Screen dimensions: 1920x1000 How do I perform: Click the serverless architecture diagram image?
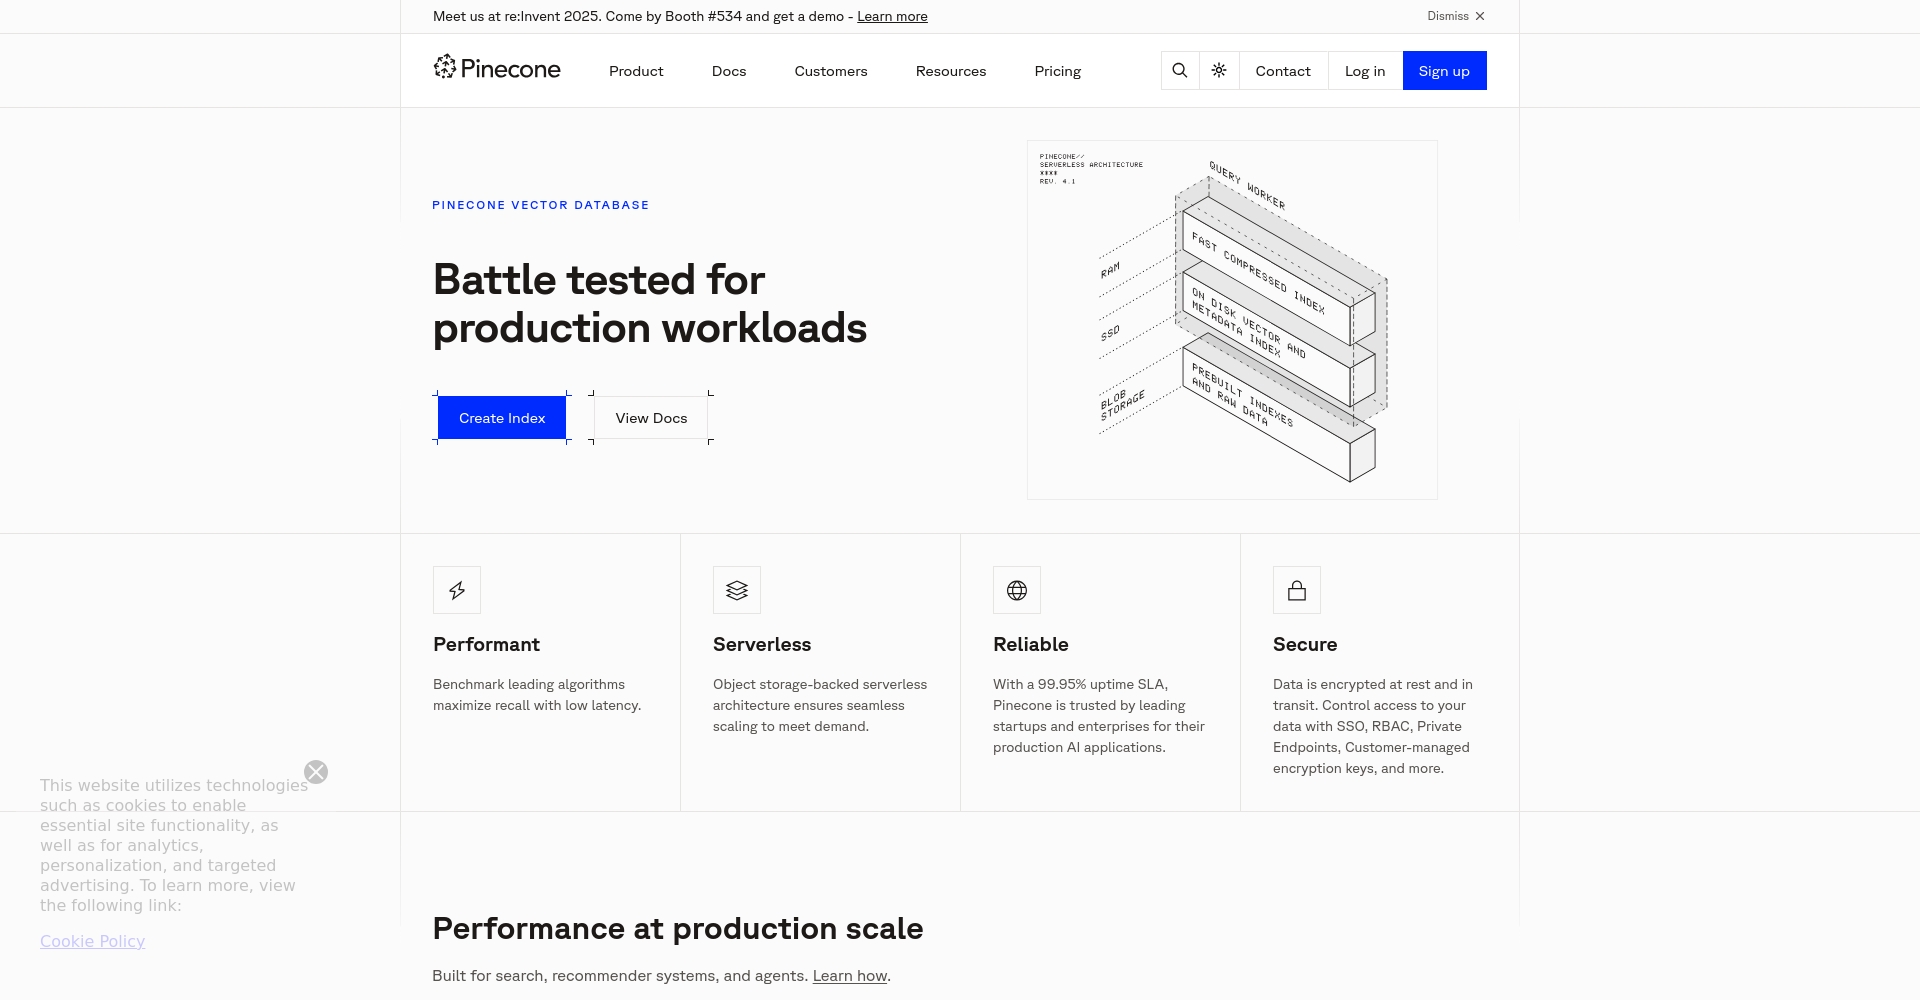click(x=1232, y=320)
